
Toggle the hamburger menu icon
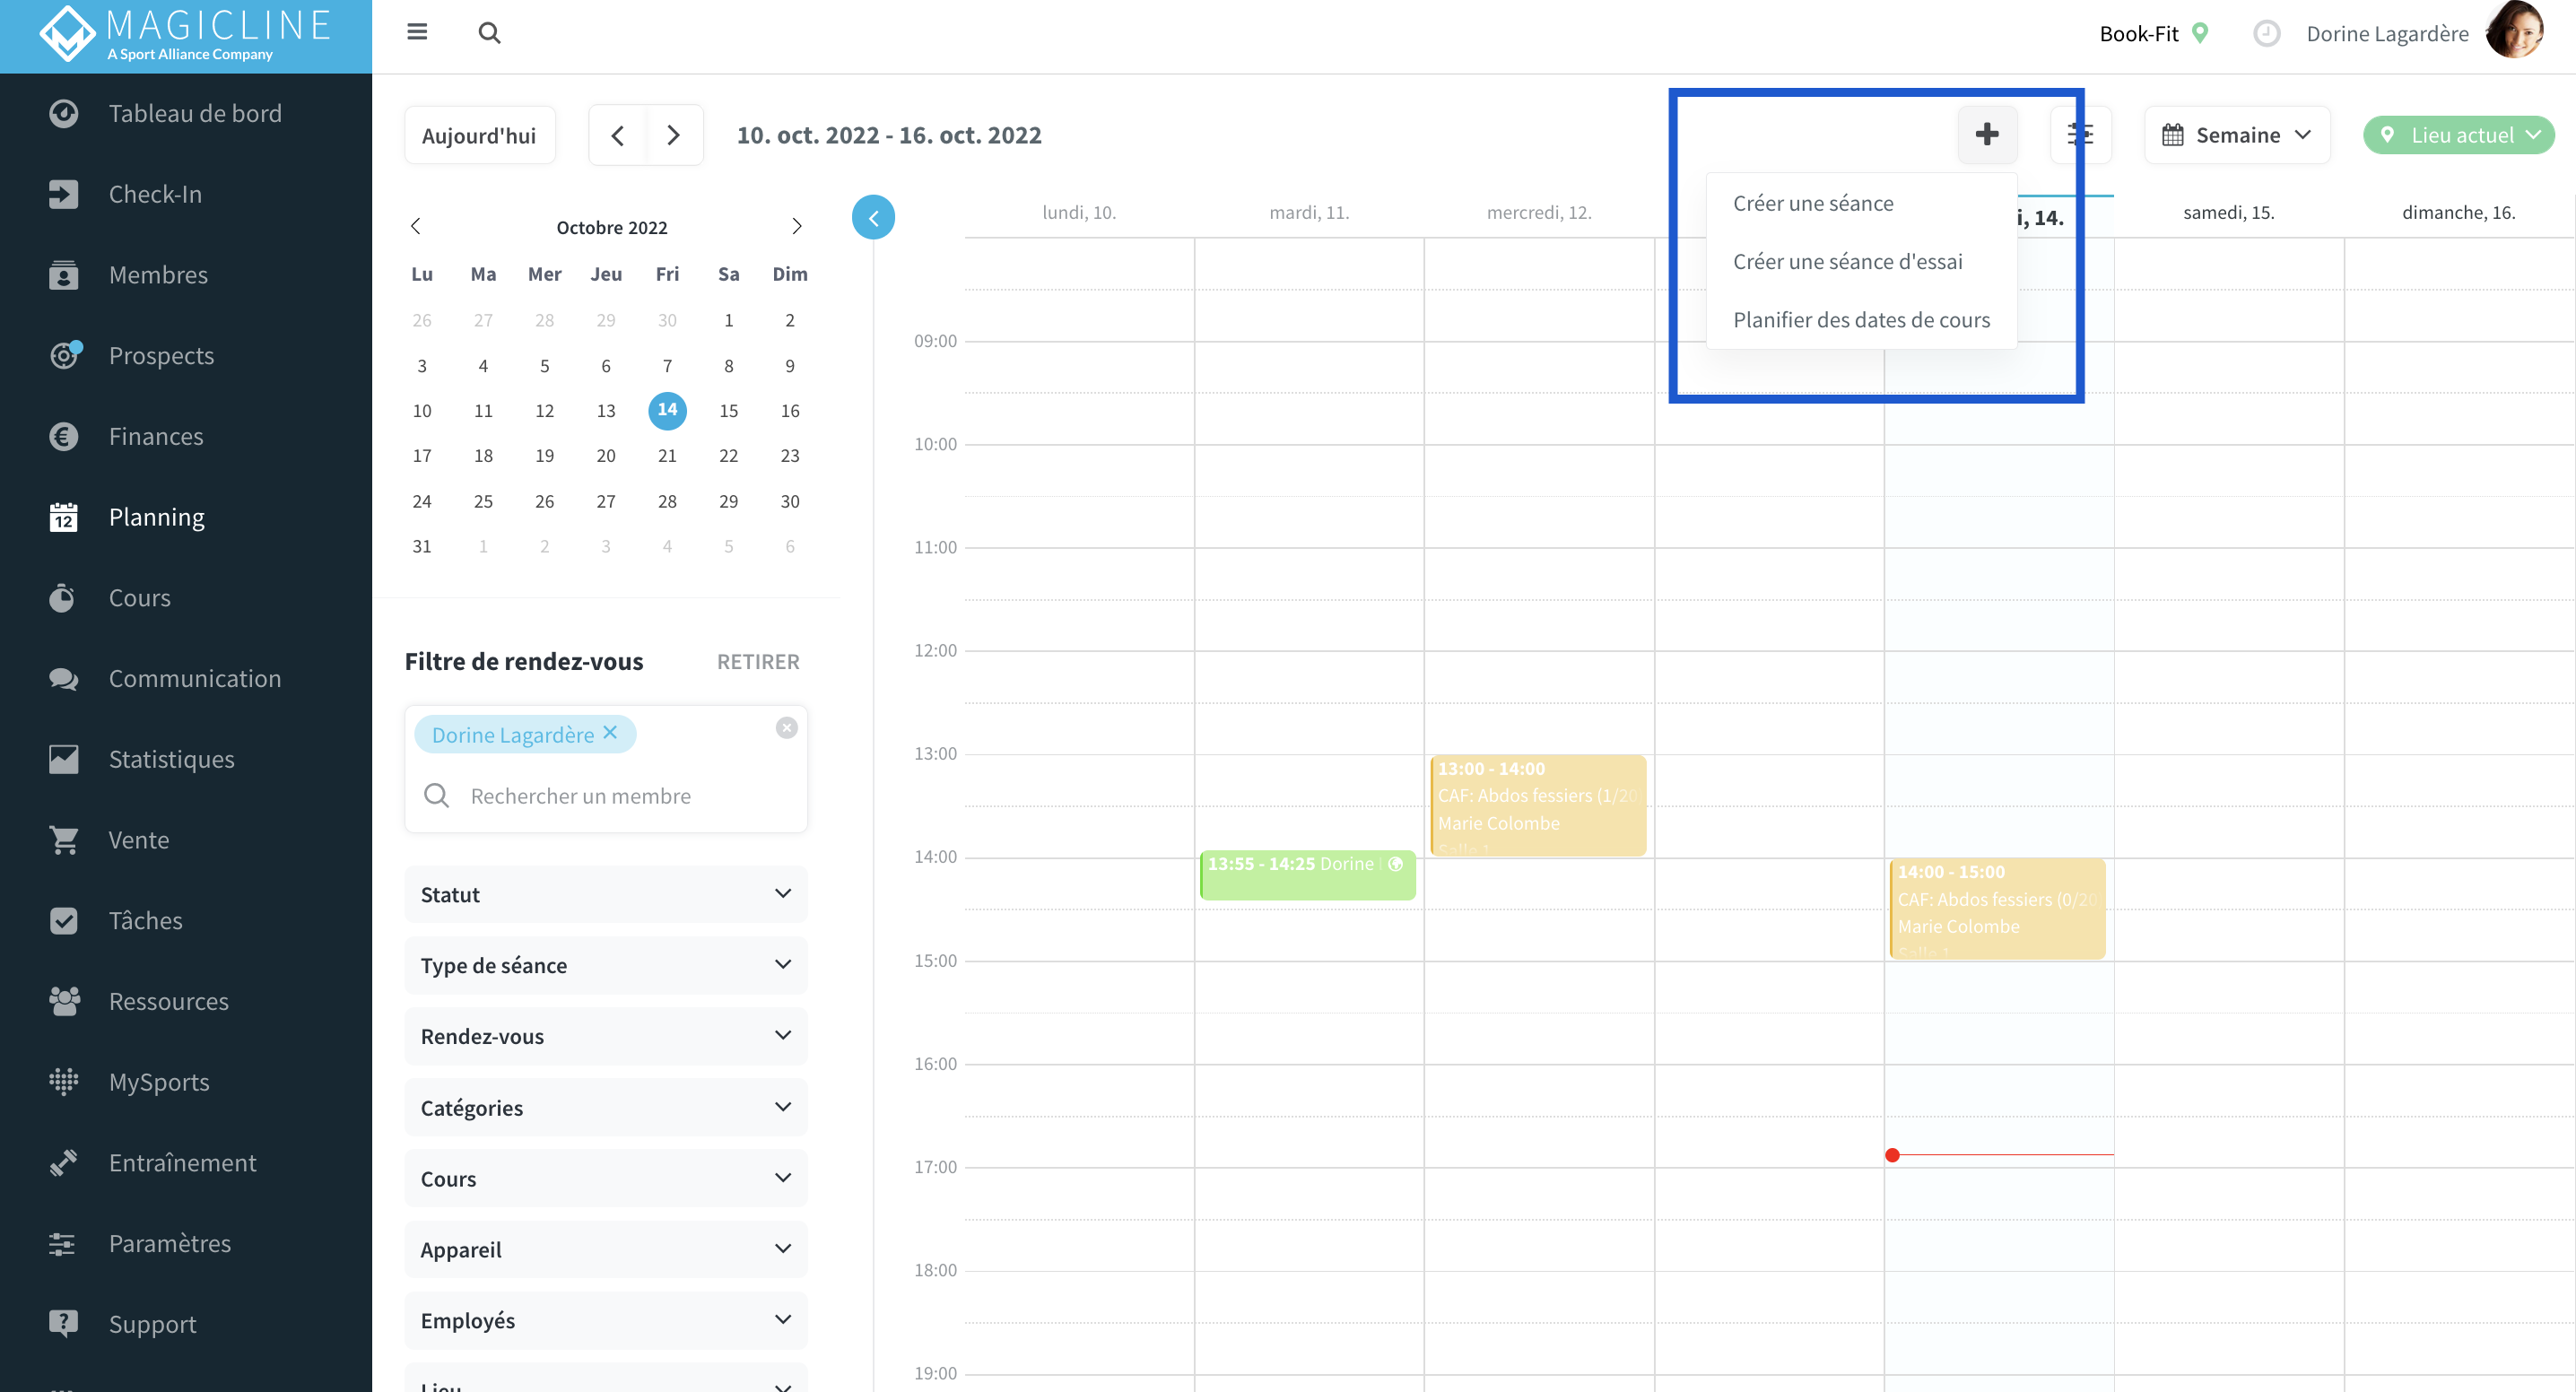click(x=417, y=32)
